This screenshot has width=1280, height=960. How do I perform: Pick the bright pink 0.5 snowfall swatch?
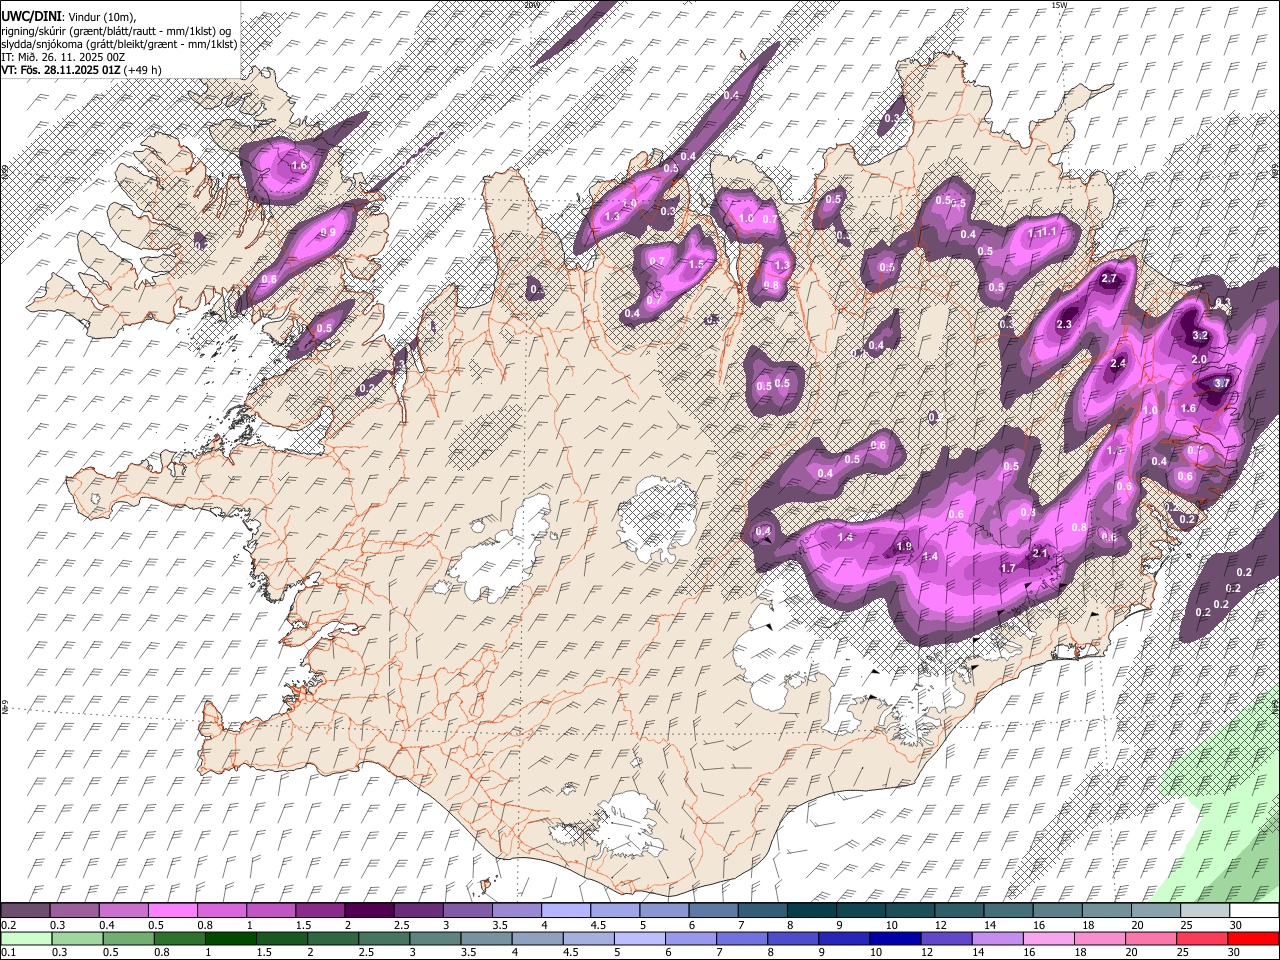click(x=172, y=911)
